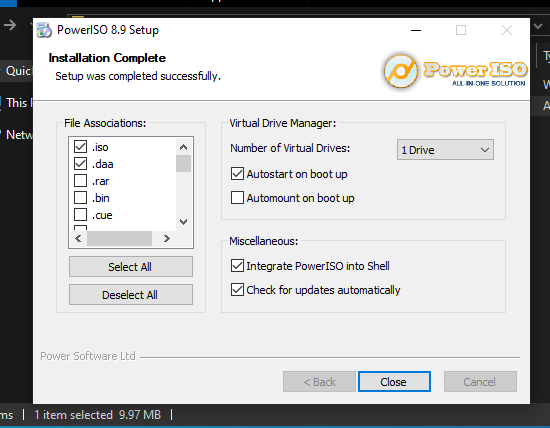Click the disabled Cancel button
Viewport: 550px width, 428px height.
click(x=480, y=382)
